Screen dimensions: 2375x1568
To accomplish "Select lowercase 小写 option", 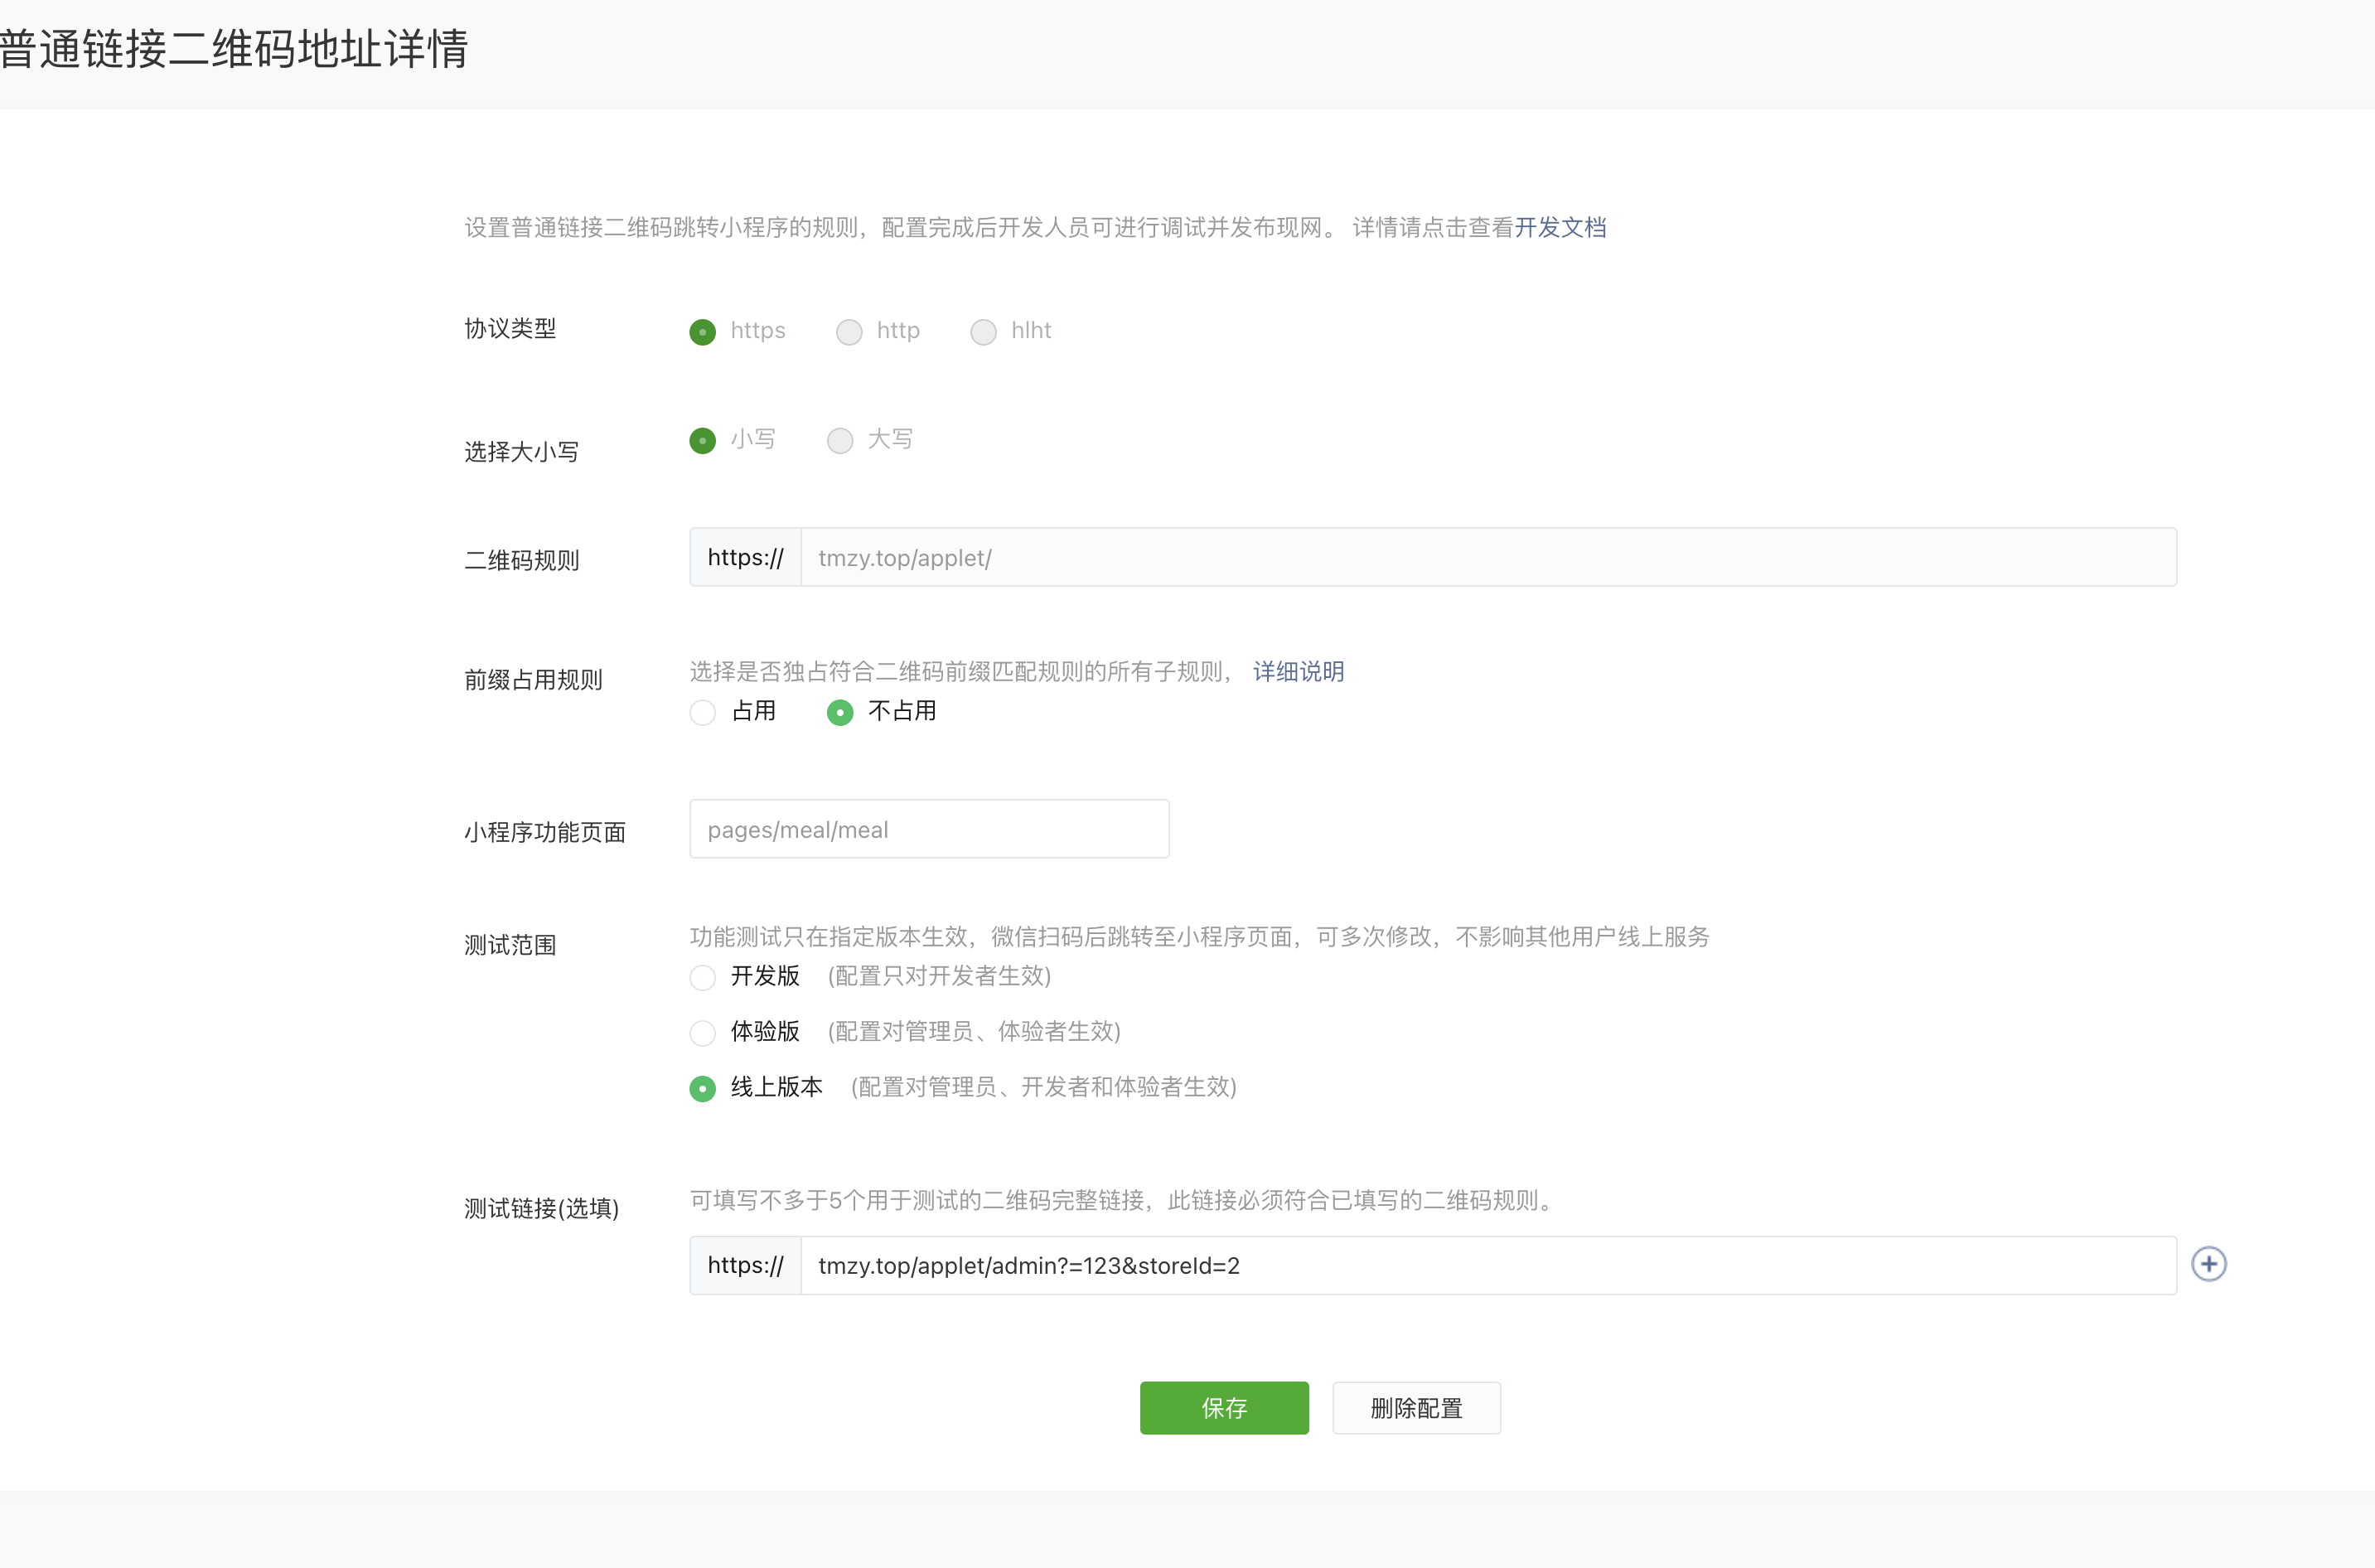I will 703,441.
